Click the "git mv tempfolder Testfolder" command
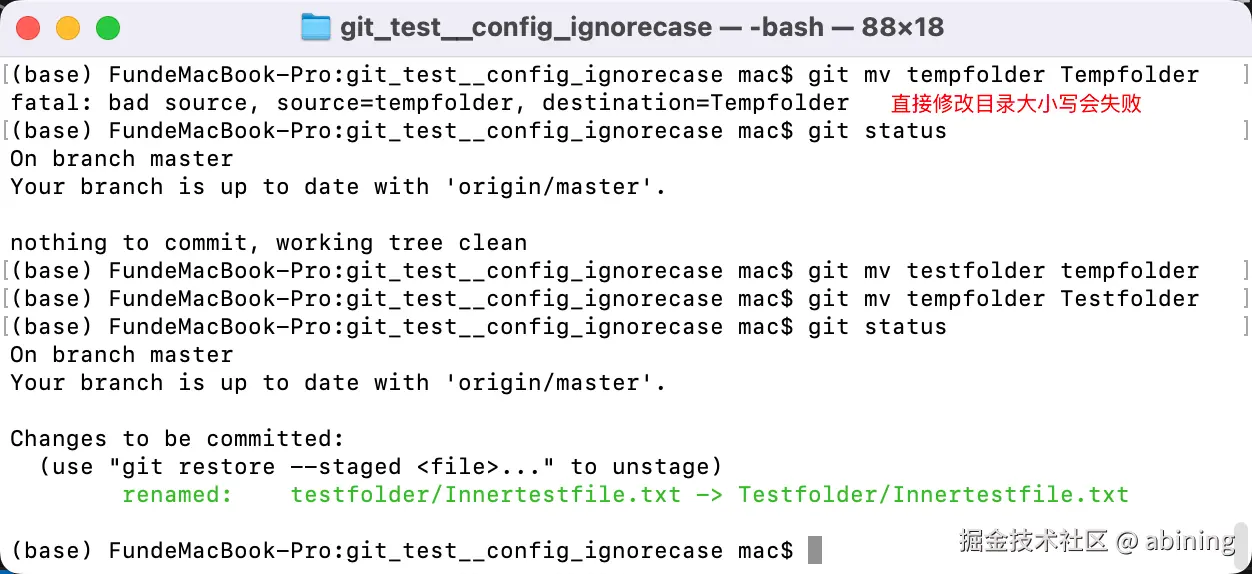 pos(1003,299)
